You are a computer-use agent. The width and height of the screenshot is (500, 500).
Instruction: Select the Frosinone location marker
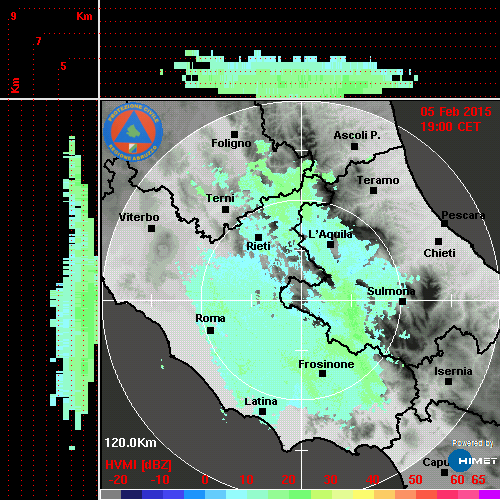(x=322, y=374)
